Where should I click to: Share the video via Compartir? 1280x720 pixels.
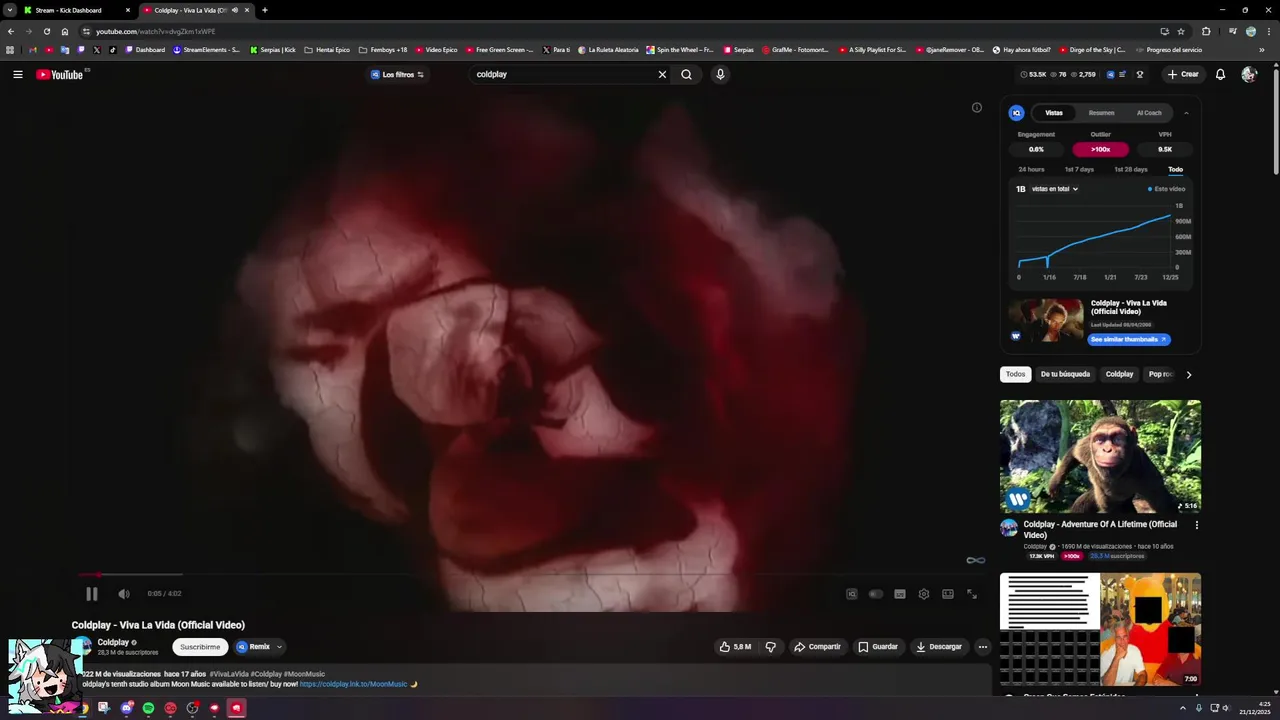click(x=818, y=647)
